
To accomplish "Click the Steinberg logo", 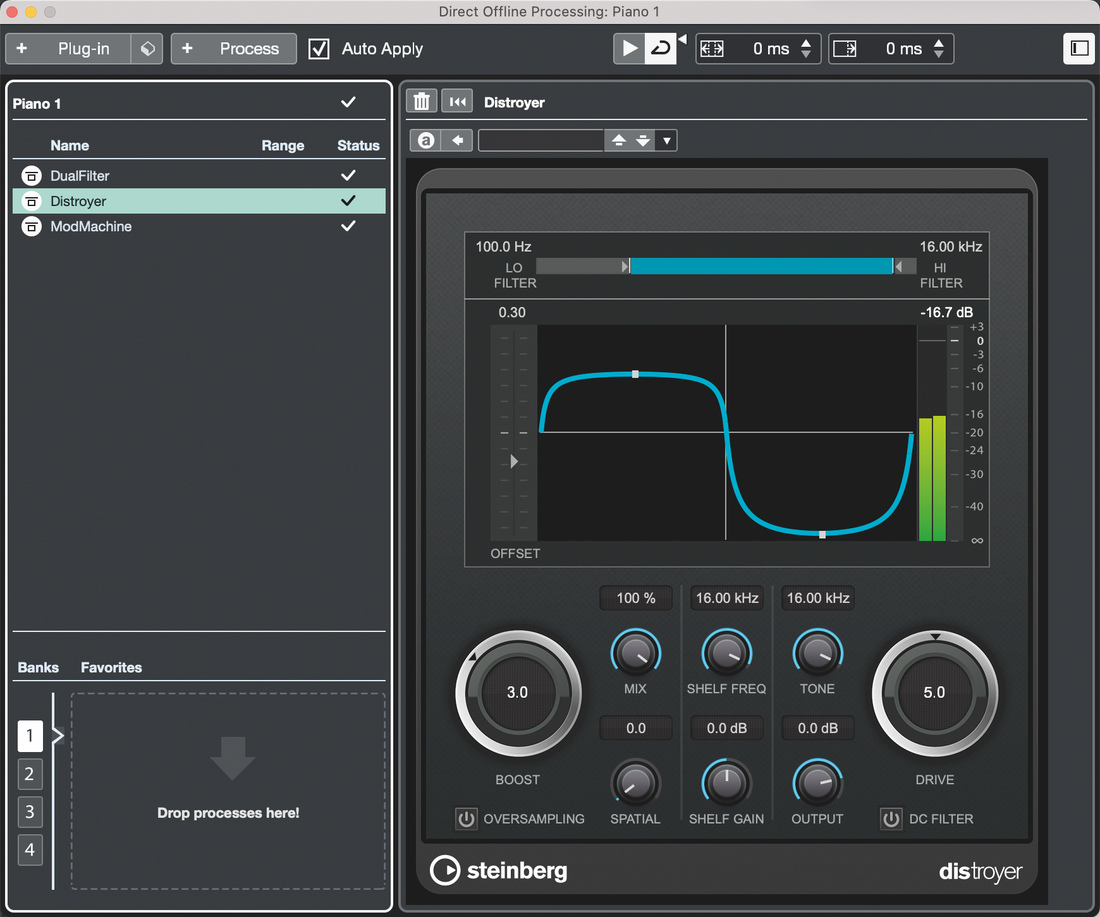I will [499, 871].
